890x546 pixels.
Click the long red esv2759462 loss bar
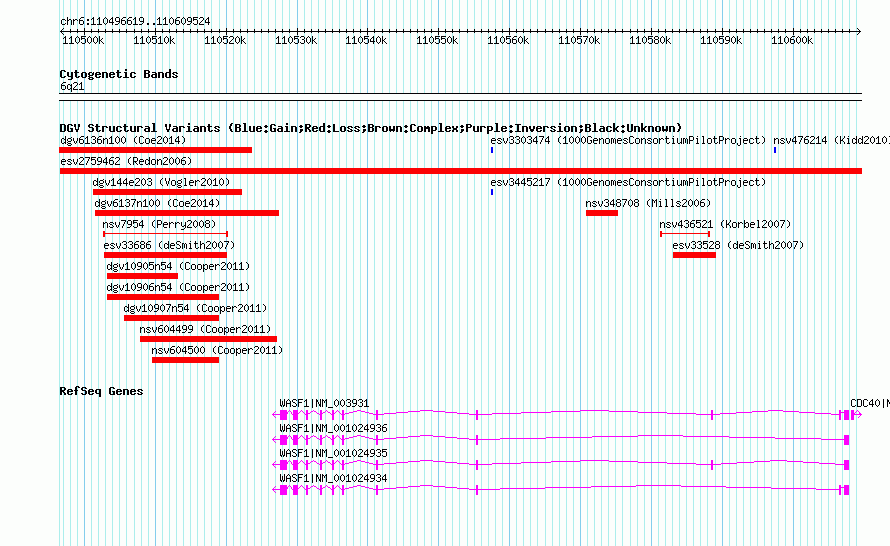pos(460,171)
